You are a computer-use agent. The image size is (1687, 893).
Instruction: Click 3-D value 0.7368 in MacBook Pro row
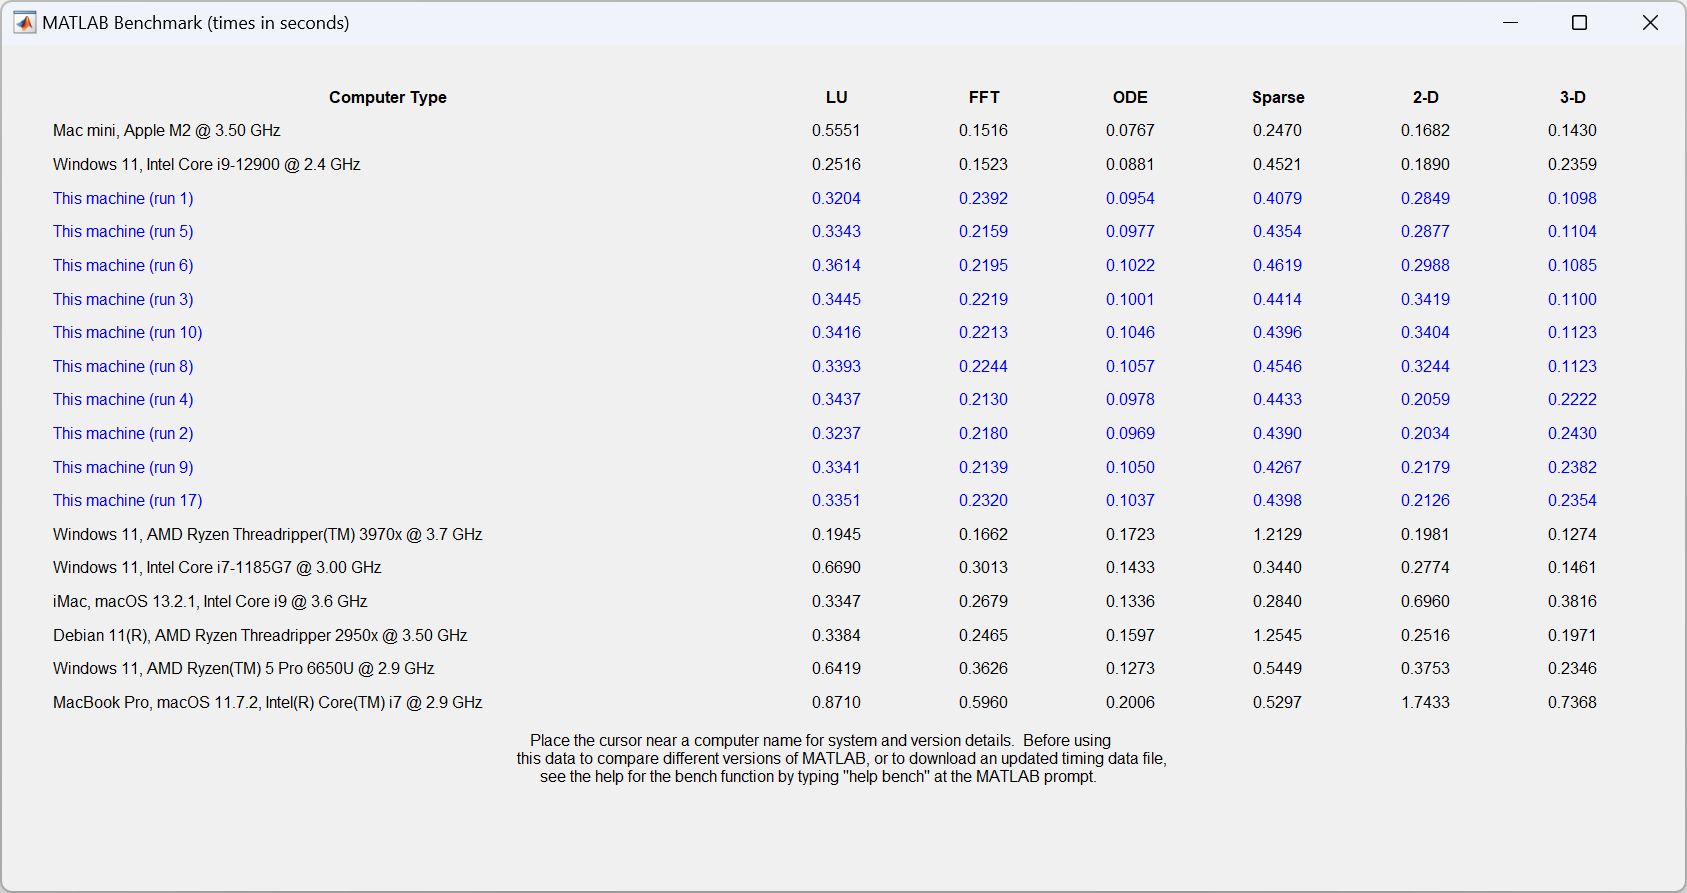point(1572,702)
